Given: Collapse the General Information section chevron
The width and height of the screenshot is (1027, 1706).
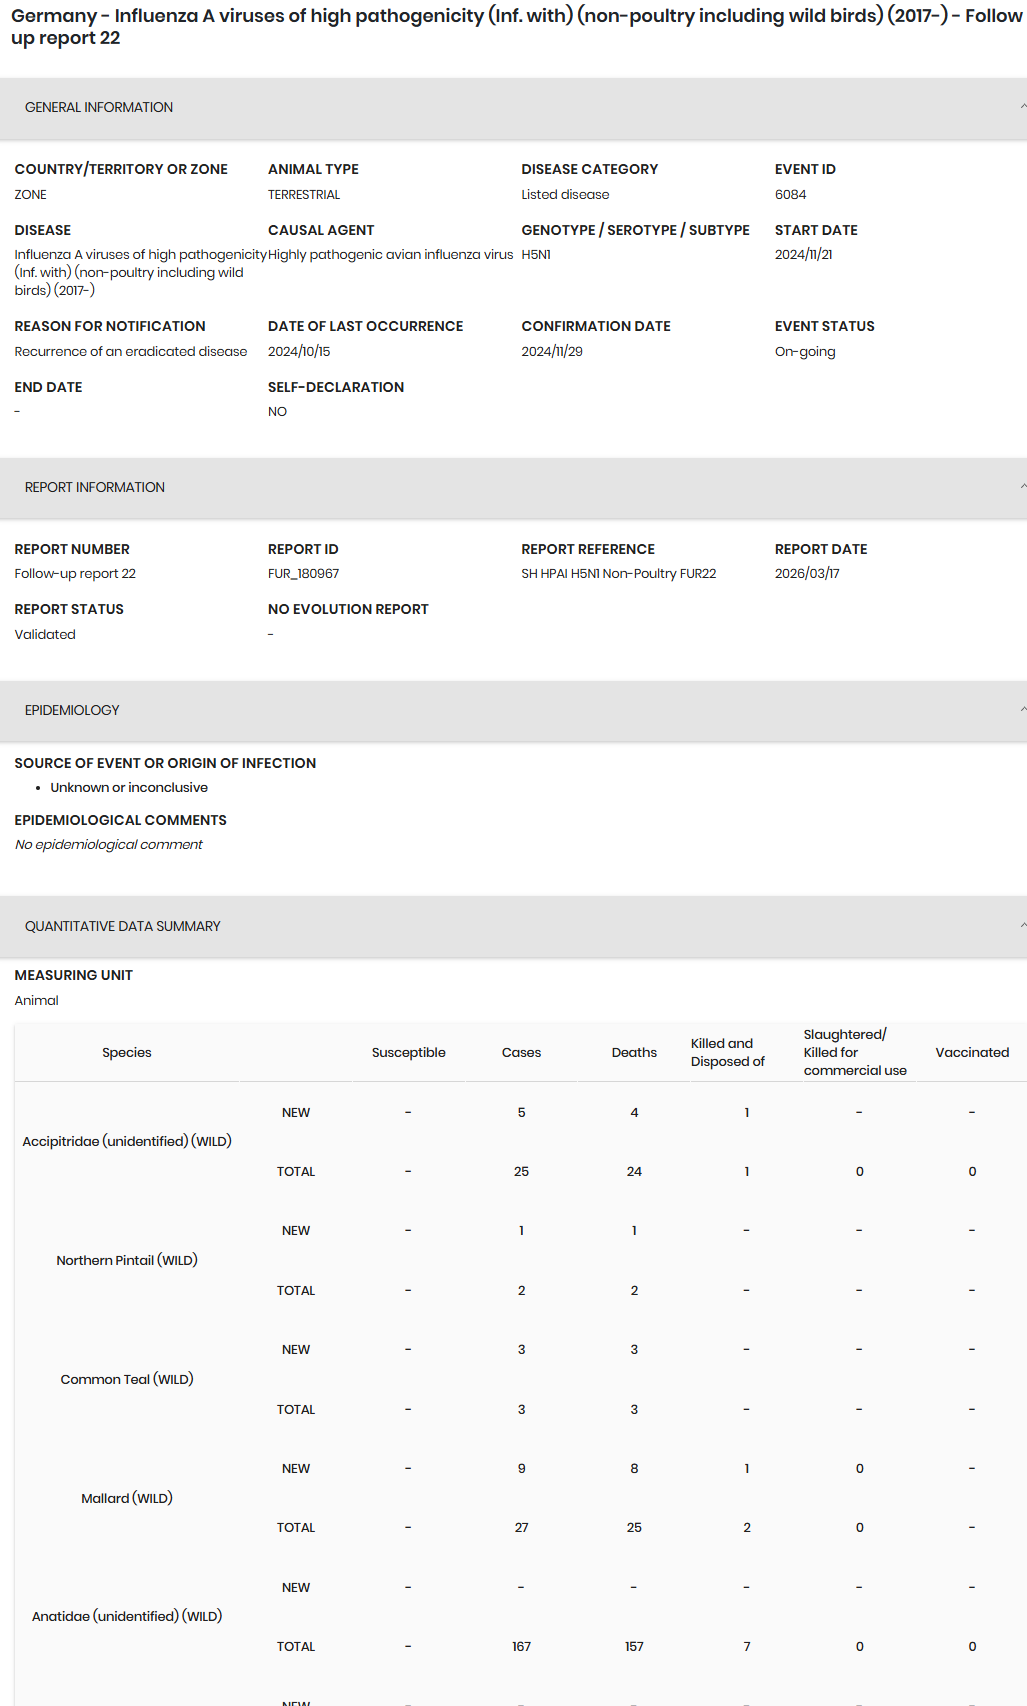Looking at the screenshot, I should (x=1021, y=107).
